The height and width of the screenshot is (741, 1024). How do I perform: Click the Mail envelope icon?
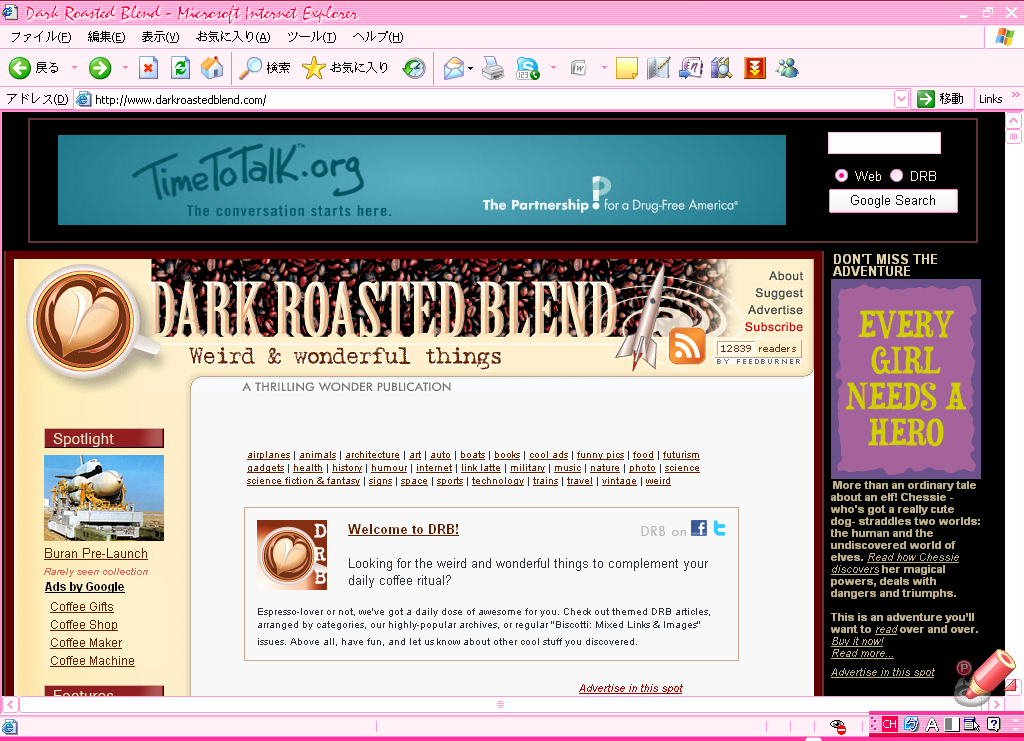(453, 68)
